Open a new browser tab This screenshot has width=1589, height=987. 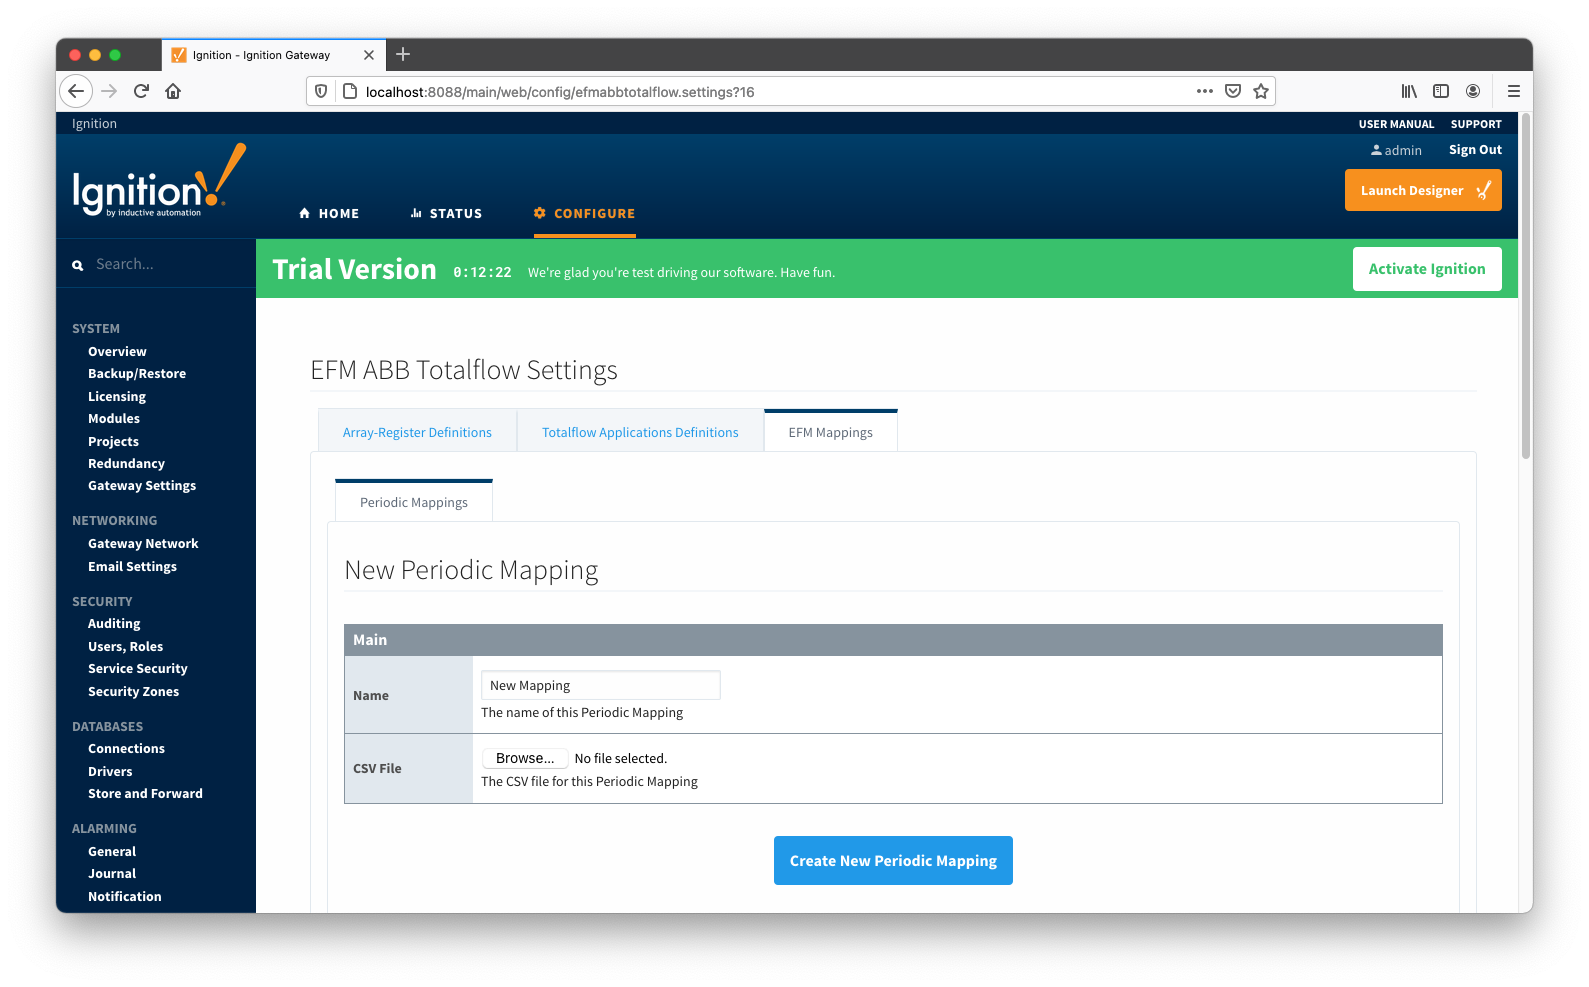pos(403,55)
